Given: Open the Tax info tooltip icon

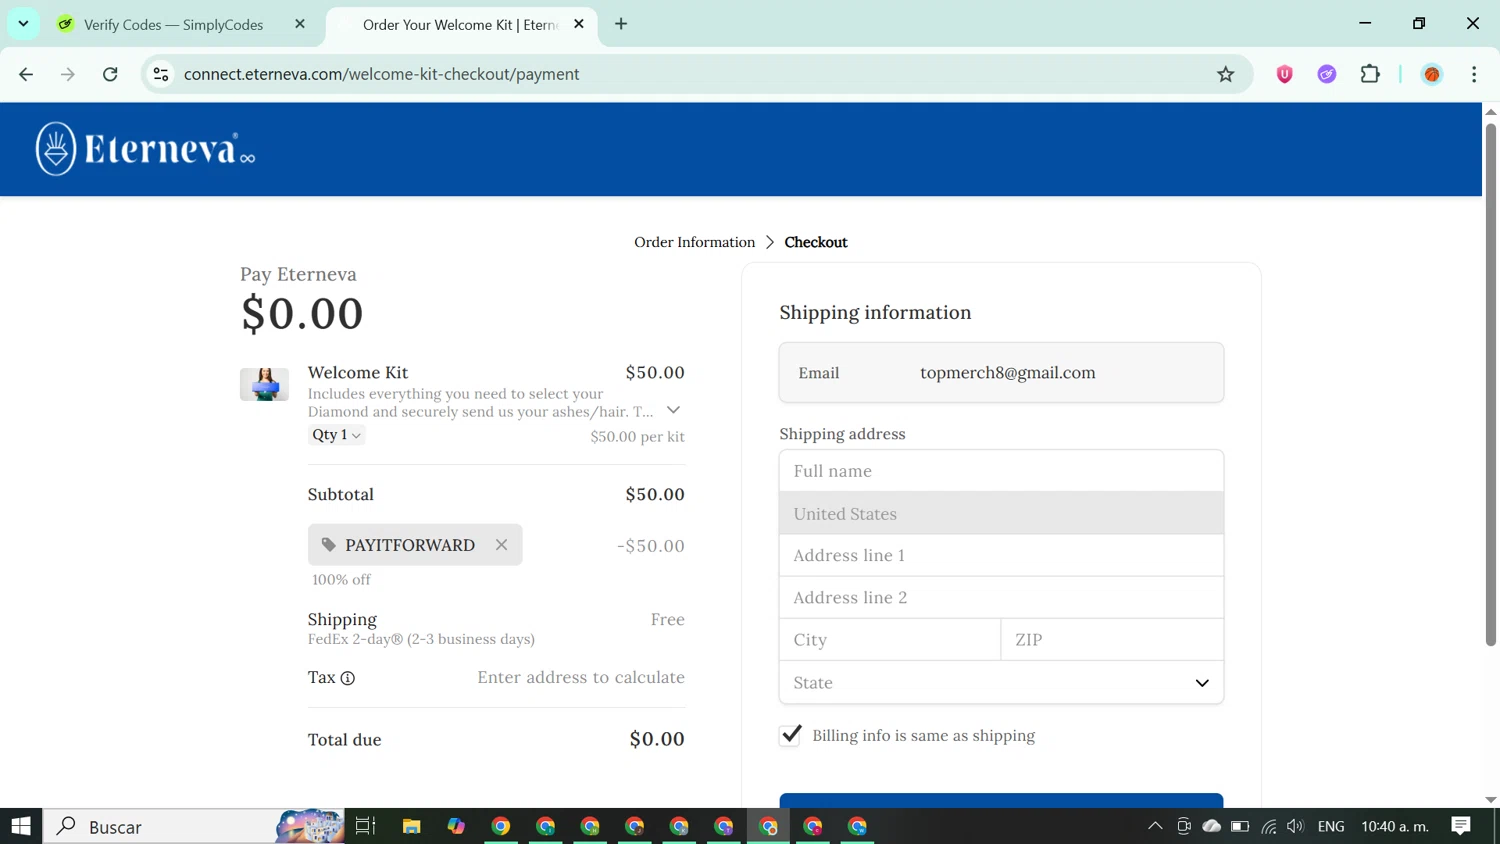Looking at the screenshot, I should click(348, 678).
